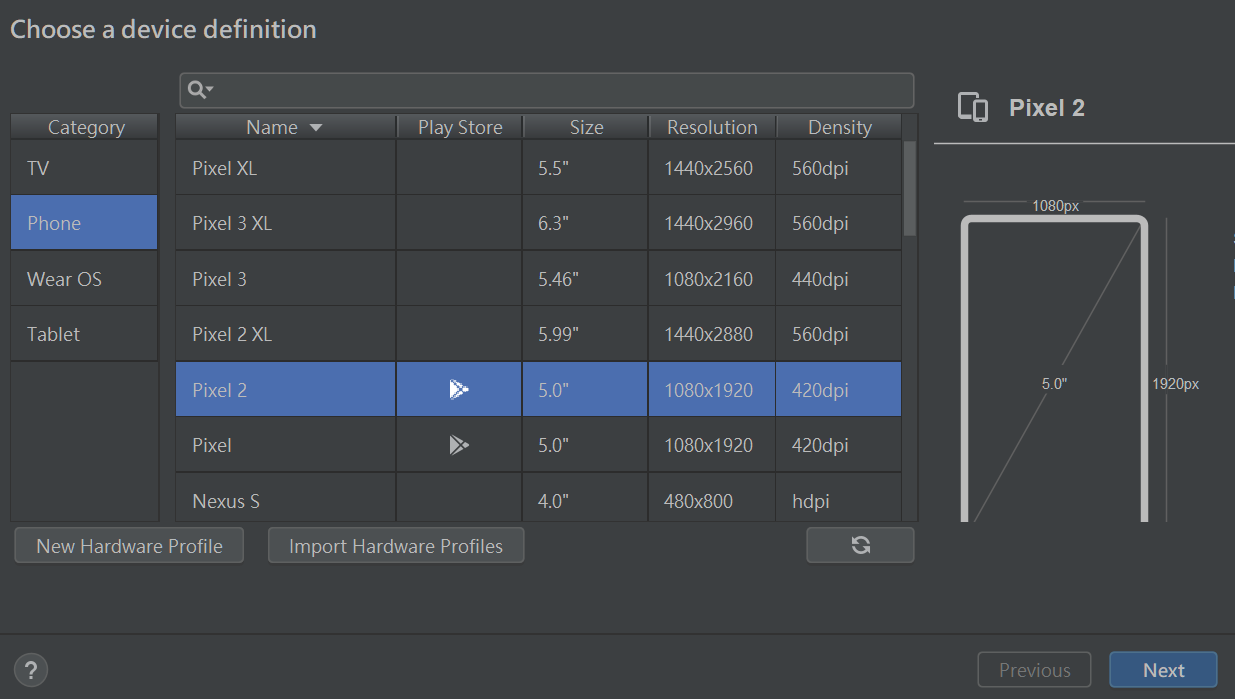Click the refresh icon button
Screen dimensions: 1235x699
(860, 545)
